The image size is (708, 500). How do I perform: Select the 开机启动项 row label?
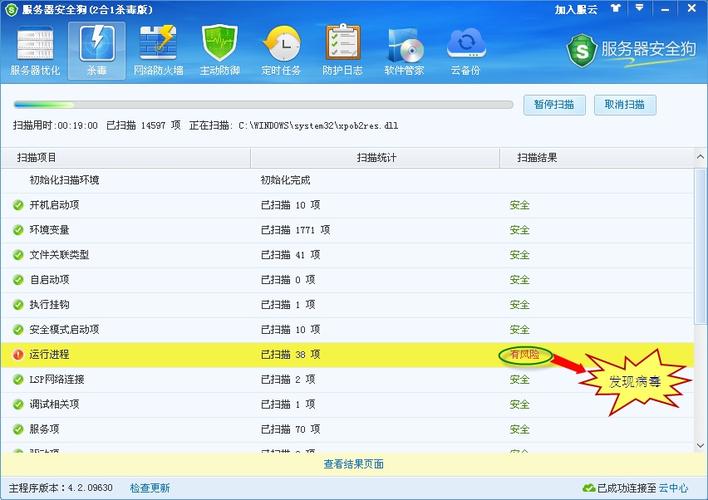pos(54,205)
